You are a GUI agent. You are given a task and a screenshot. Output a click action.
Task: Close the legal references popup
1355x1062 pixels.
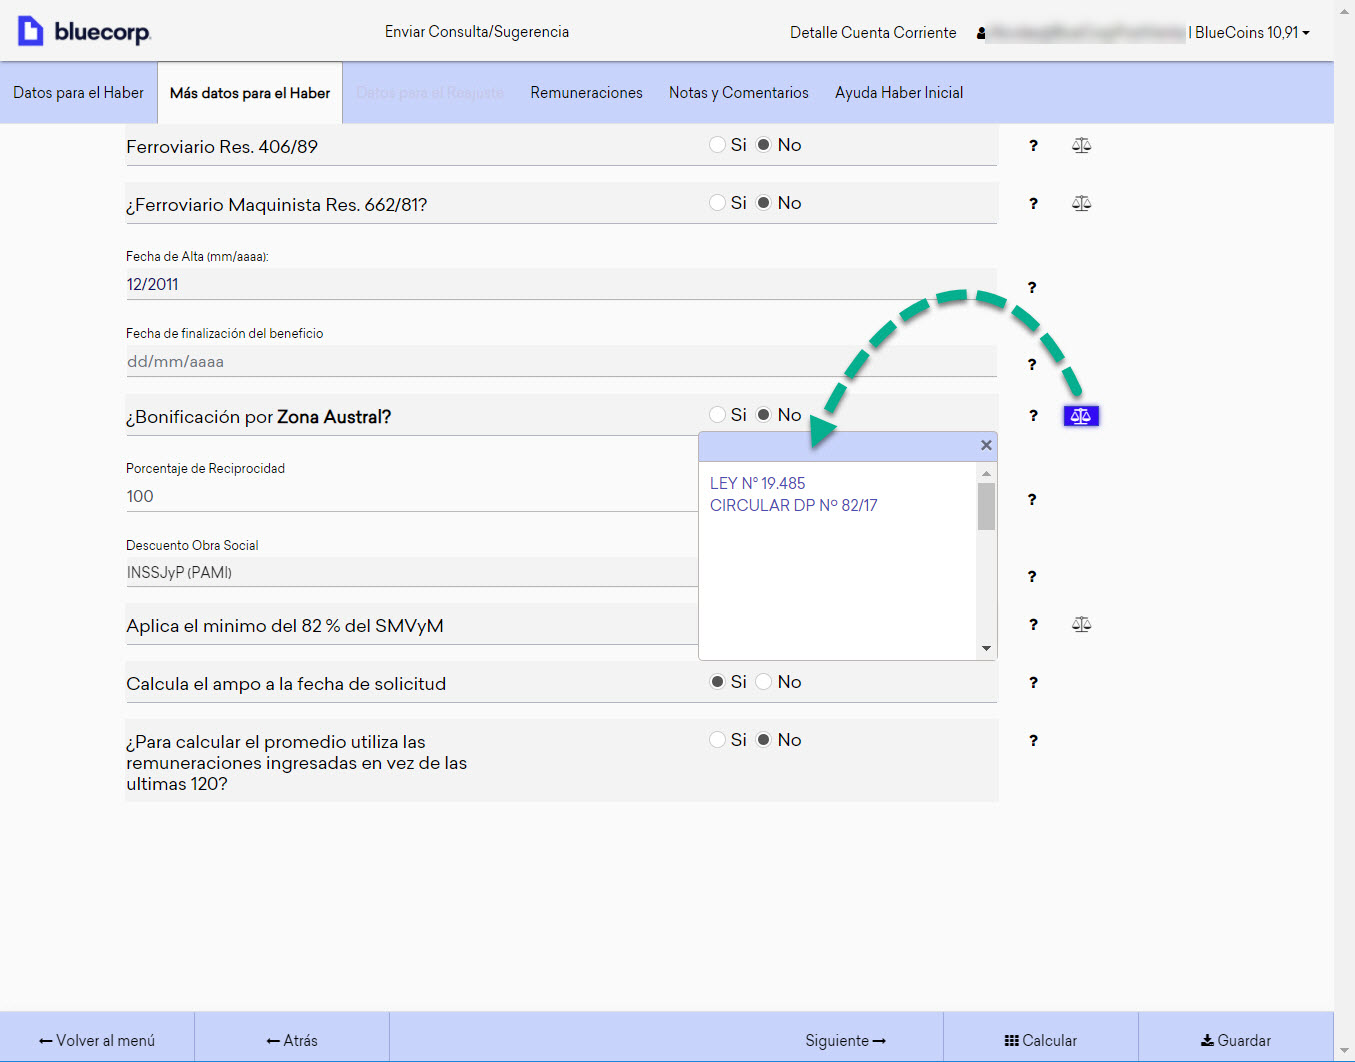986,446
